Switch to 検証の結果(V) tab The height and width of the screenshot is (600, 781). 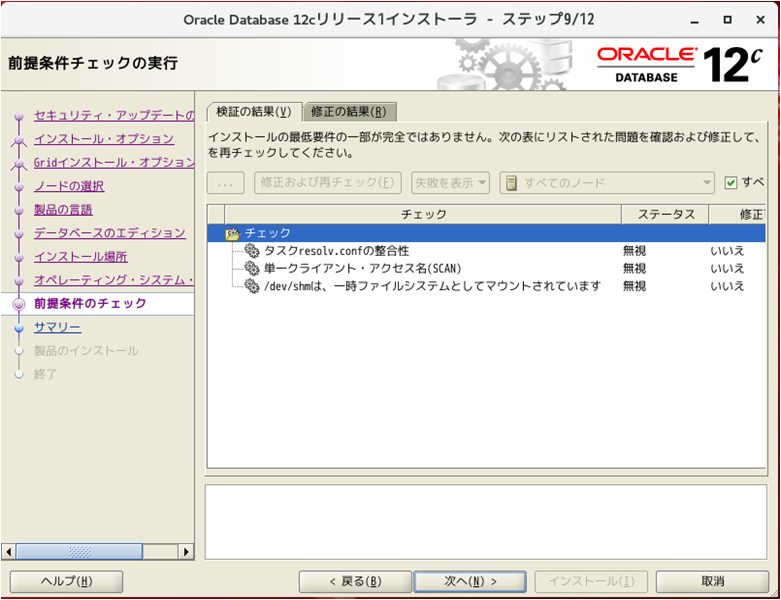click(254, 112)
